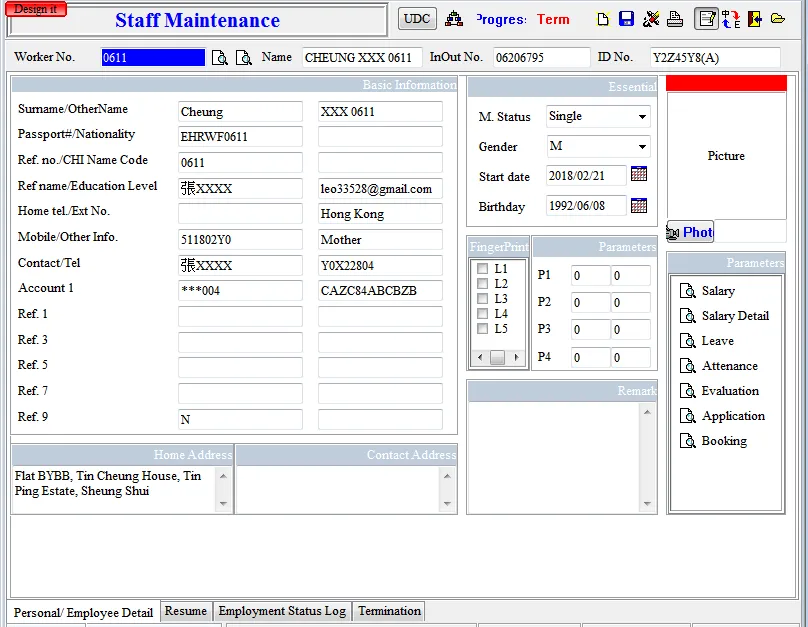
Task: Open the Birthday calendar picker
Action: 639,206
